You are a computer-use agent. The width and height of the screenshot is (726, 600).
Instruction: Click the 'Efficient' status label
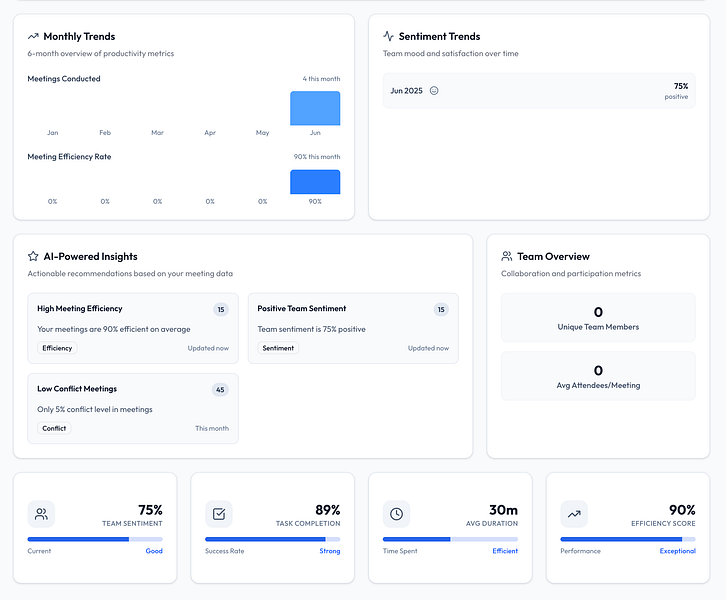tap(505, 551)
